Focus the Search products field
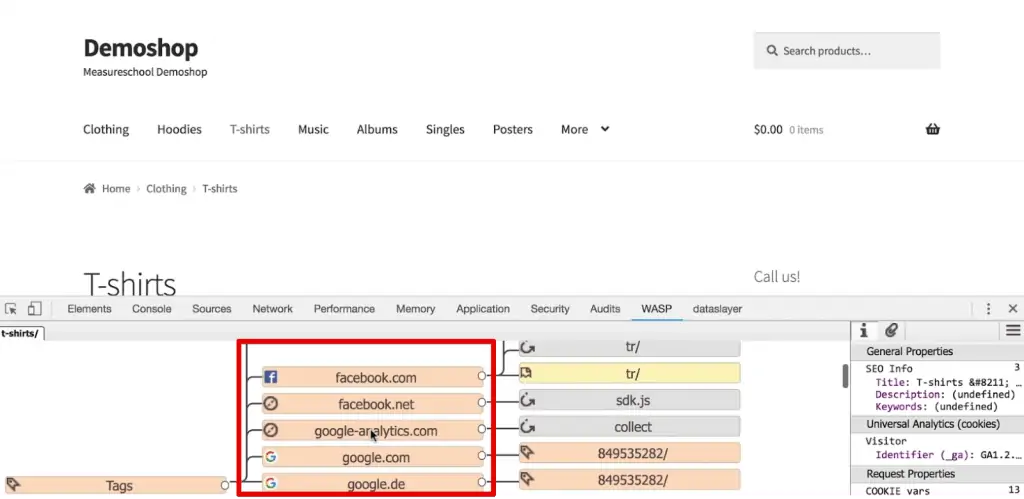 847,50
